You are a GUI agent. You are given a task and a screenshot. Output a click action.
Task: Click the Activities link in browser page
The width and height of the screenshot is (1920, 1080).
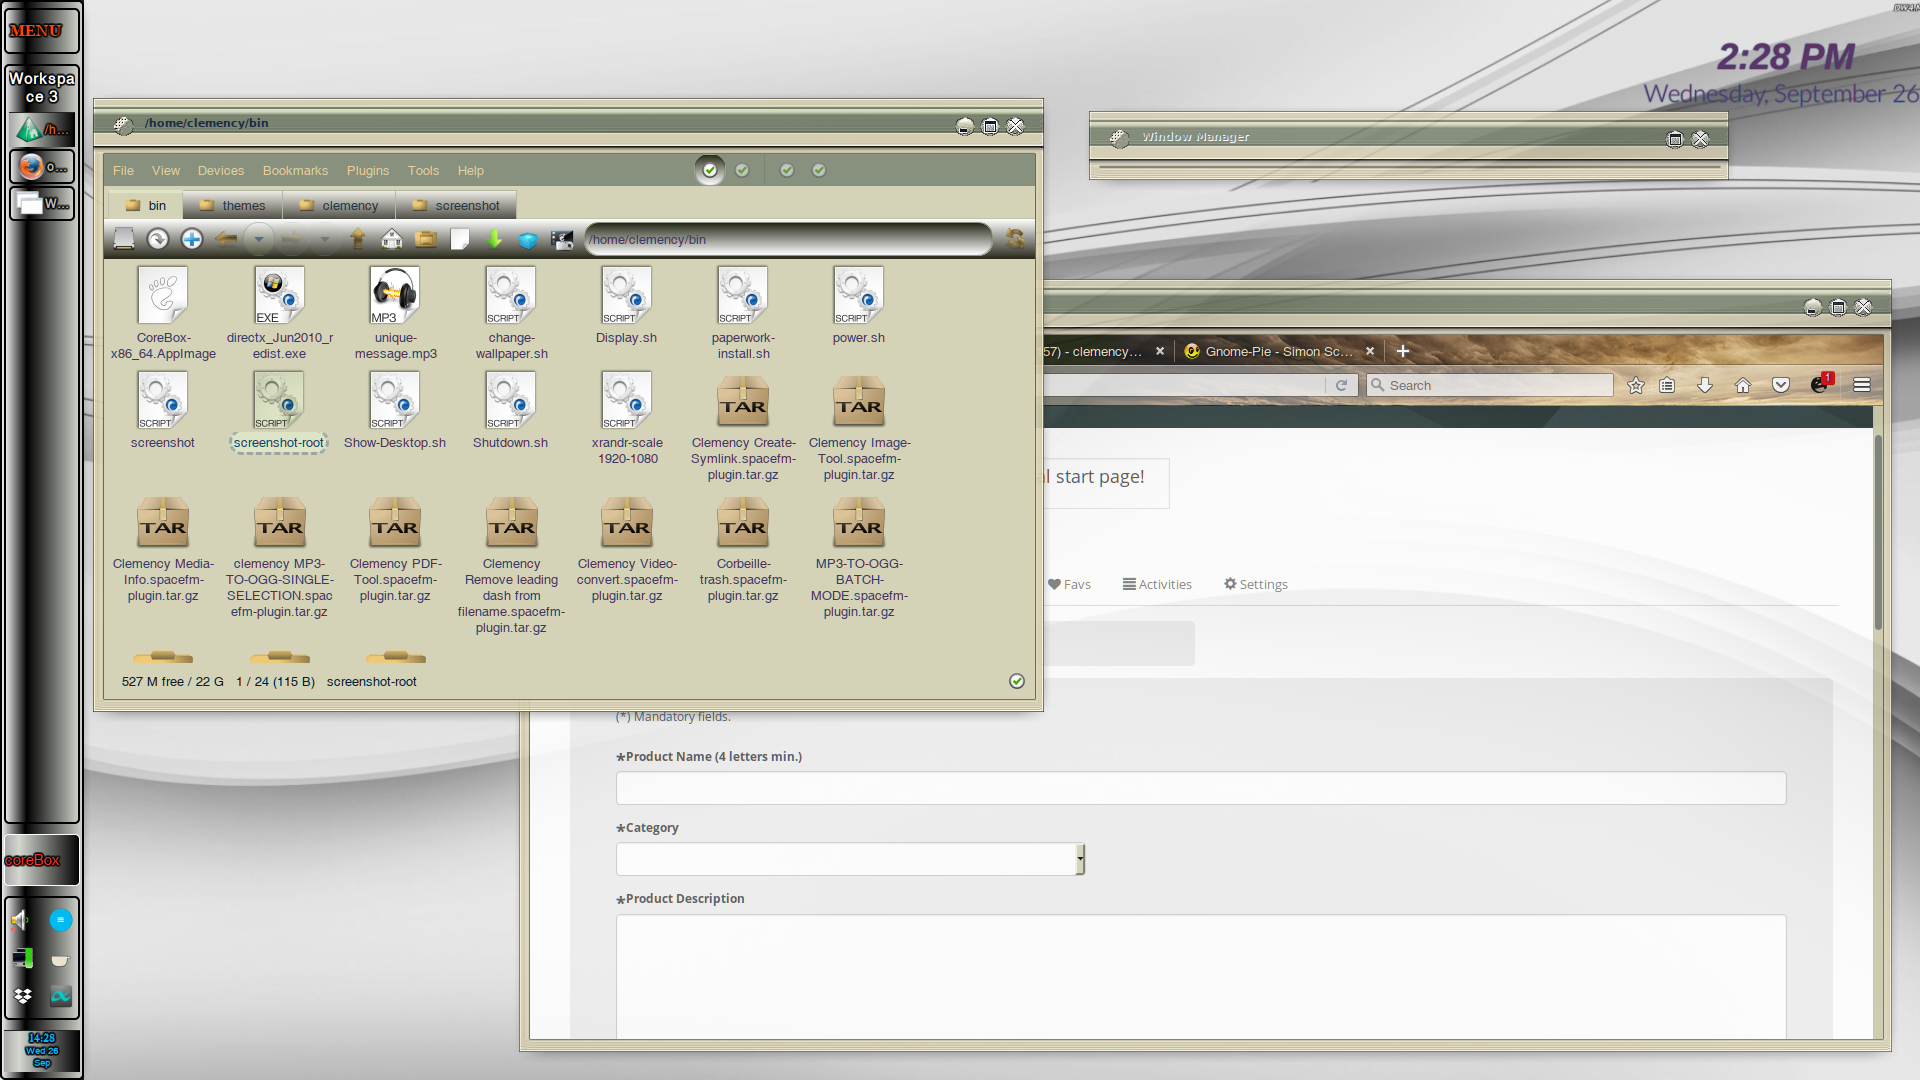(1157, 584)
